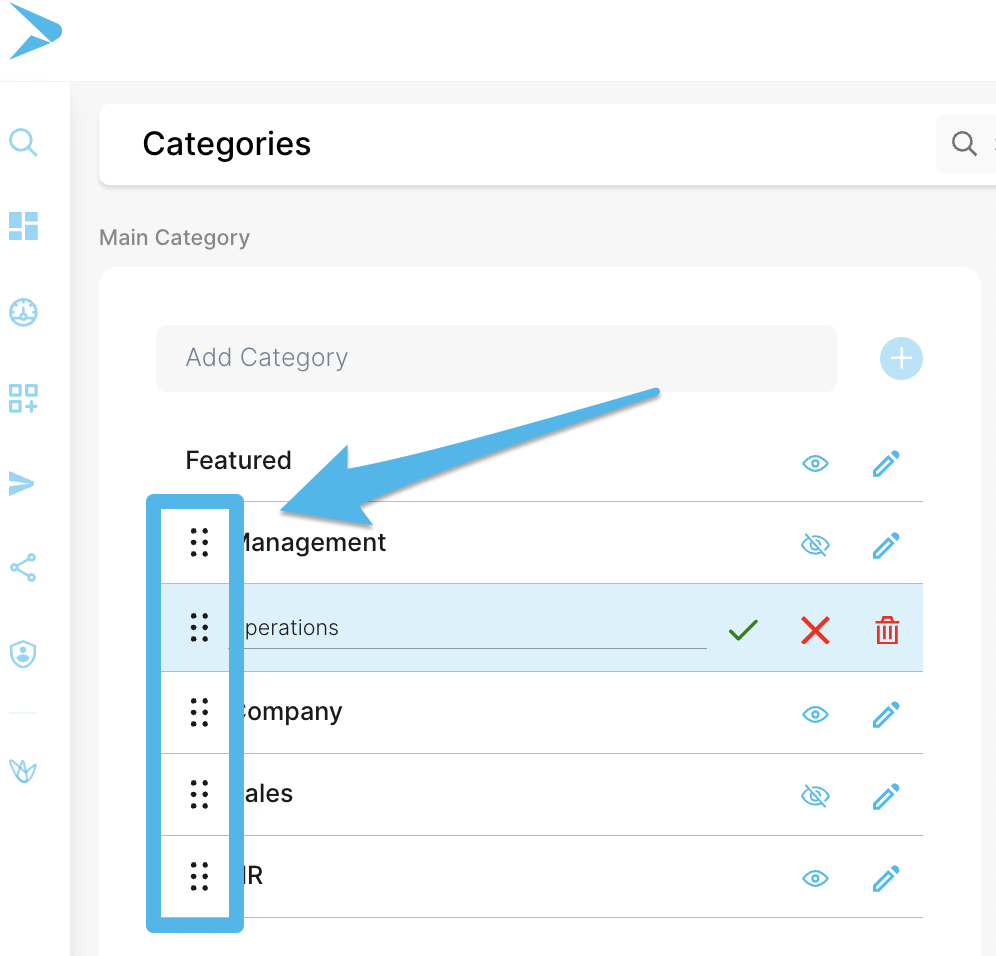Cancel the Operations edit with red X
Image resolution: width=996 pixels, height=956 pixels.
pyautogui.click(x=816, y=630)
